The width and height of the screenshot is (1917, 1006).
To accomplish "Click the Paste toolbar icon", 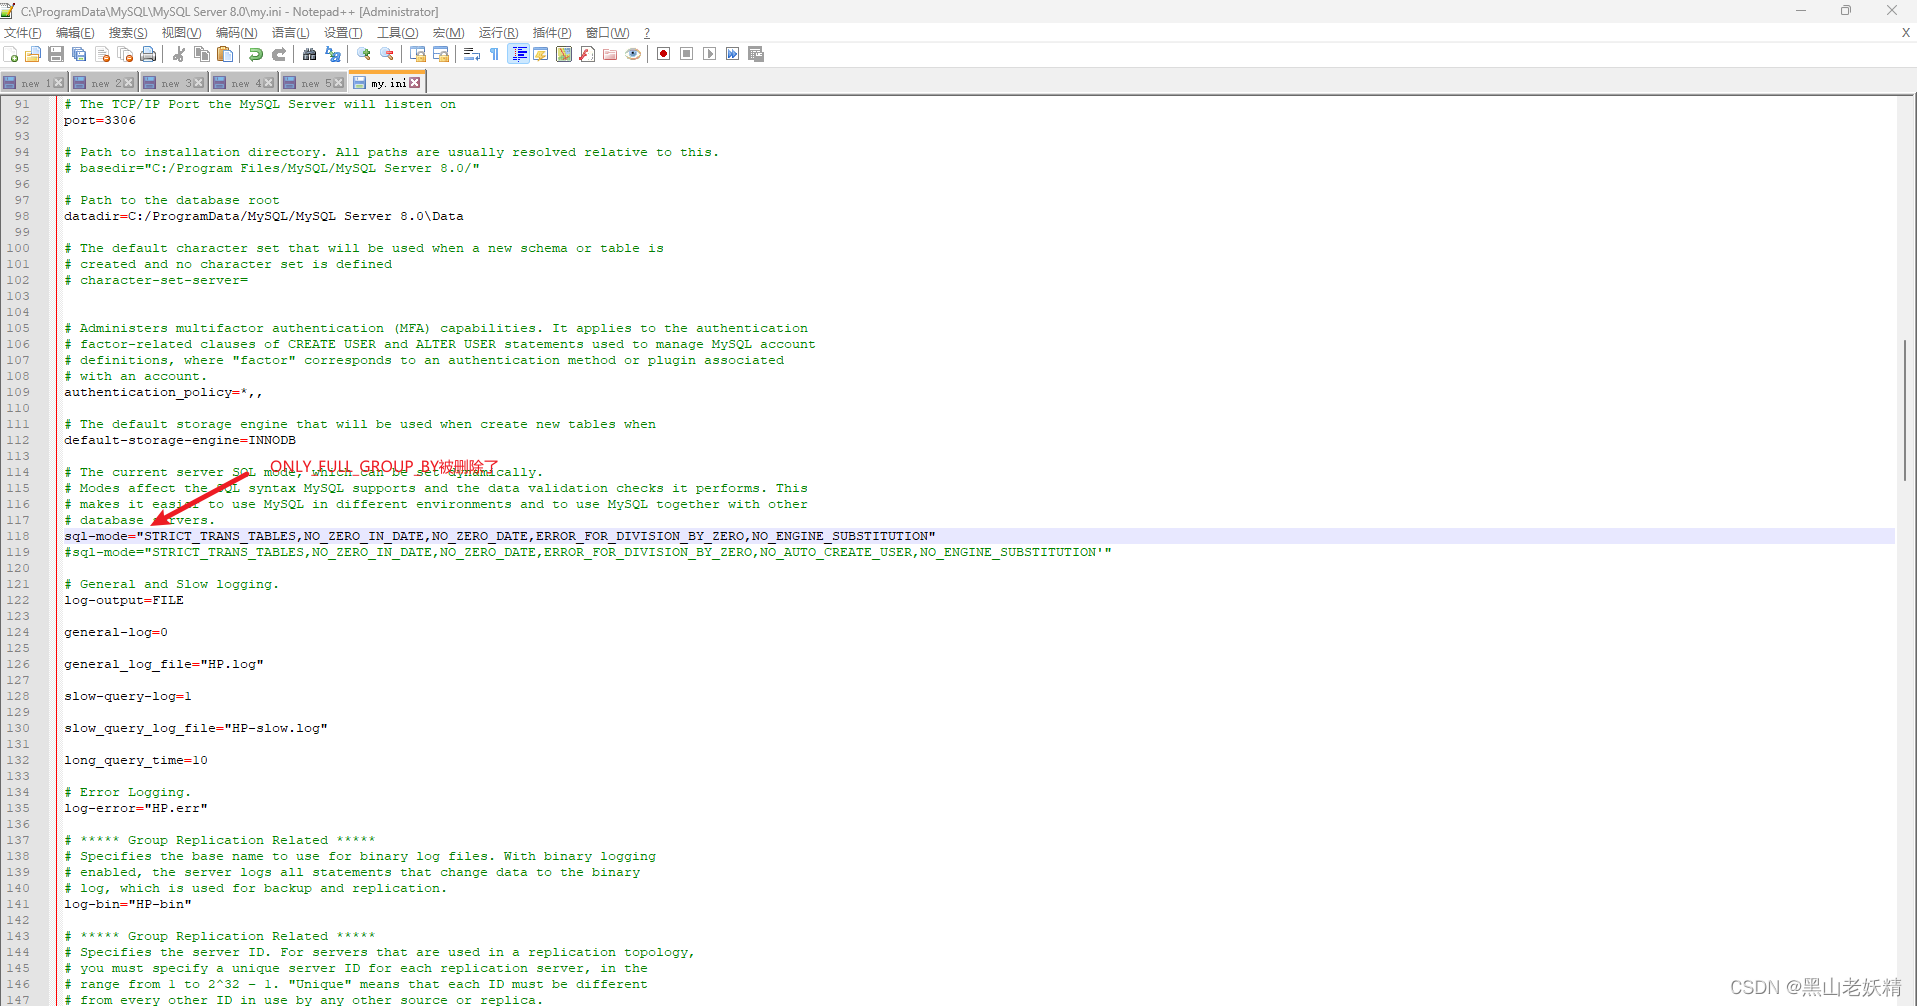I will [x=225, y=54].
